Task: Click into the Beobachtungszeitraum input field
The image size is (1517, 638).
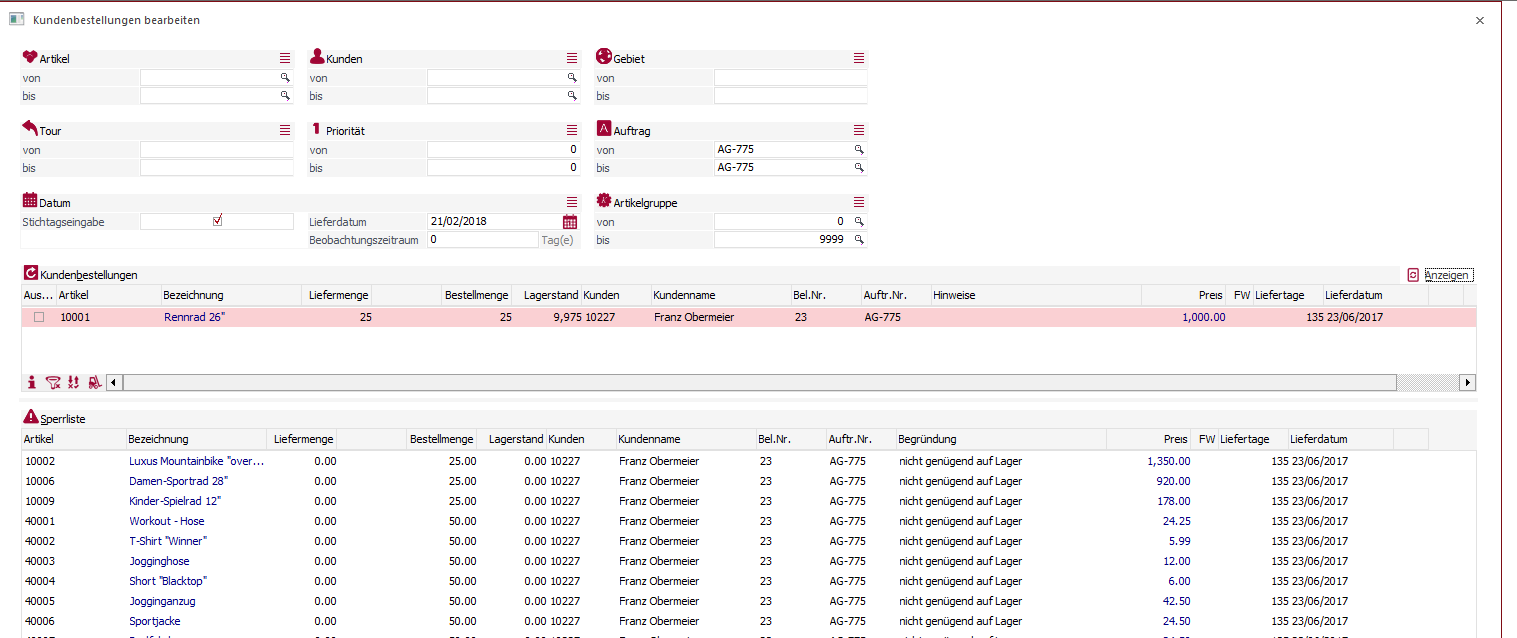Action: (482, 240)
